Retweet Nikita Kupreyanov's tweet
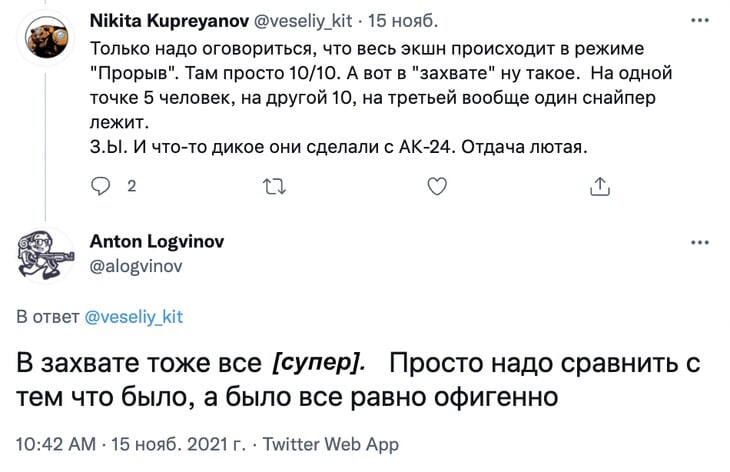 tap(274, 187)
